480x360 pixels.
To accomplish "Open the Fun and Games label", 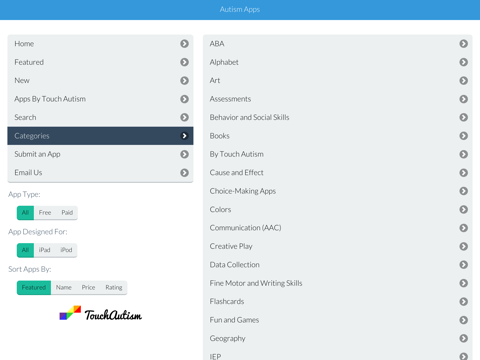I will click(234, 320).
